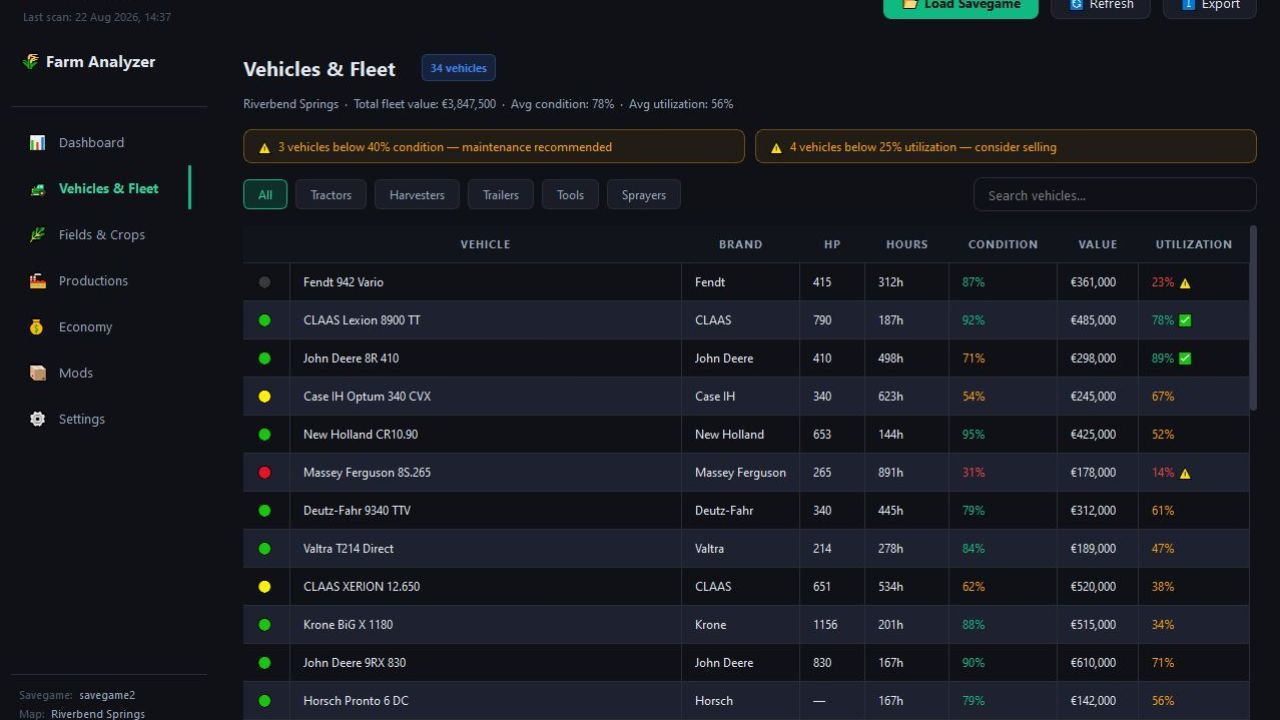Click gray status dot for Fendt 942 Vario

(265, 283)
